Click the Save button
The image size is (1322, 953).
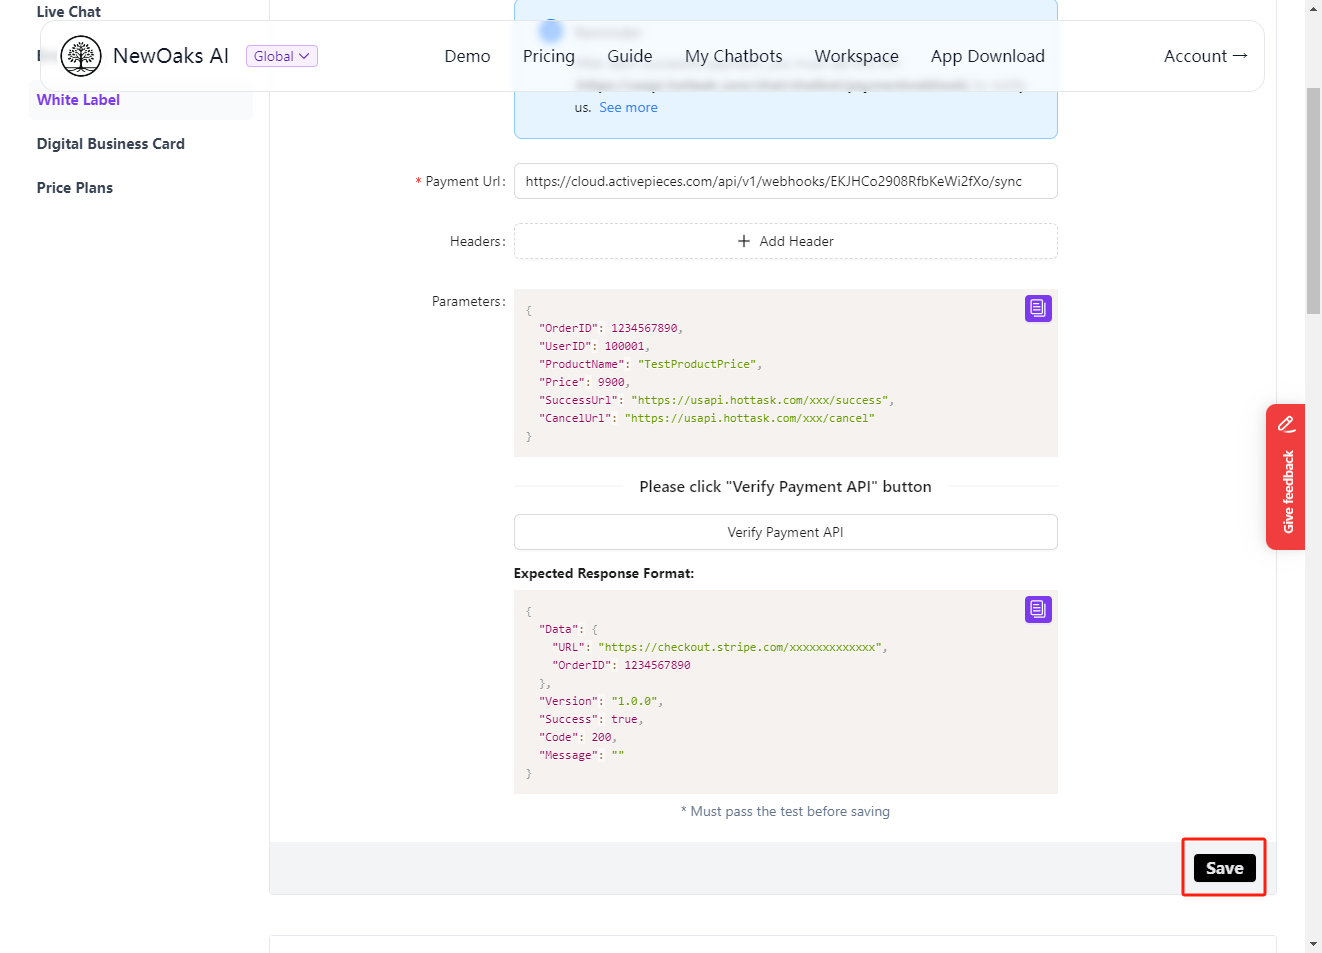[x=1224, y=868]
